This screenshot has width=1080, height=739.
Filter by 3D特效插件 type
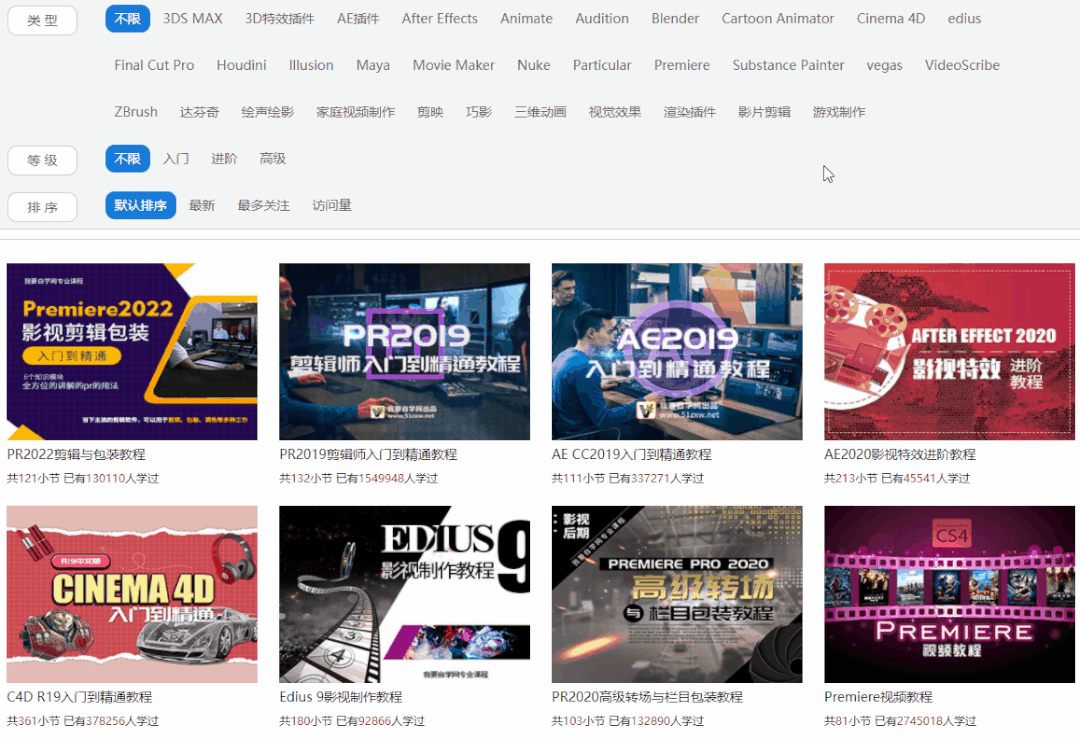(280, 19)
